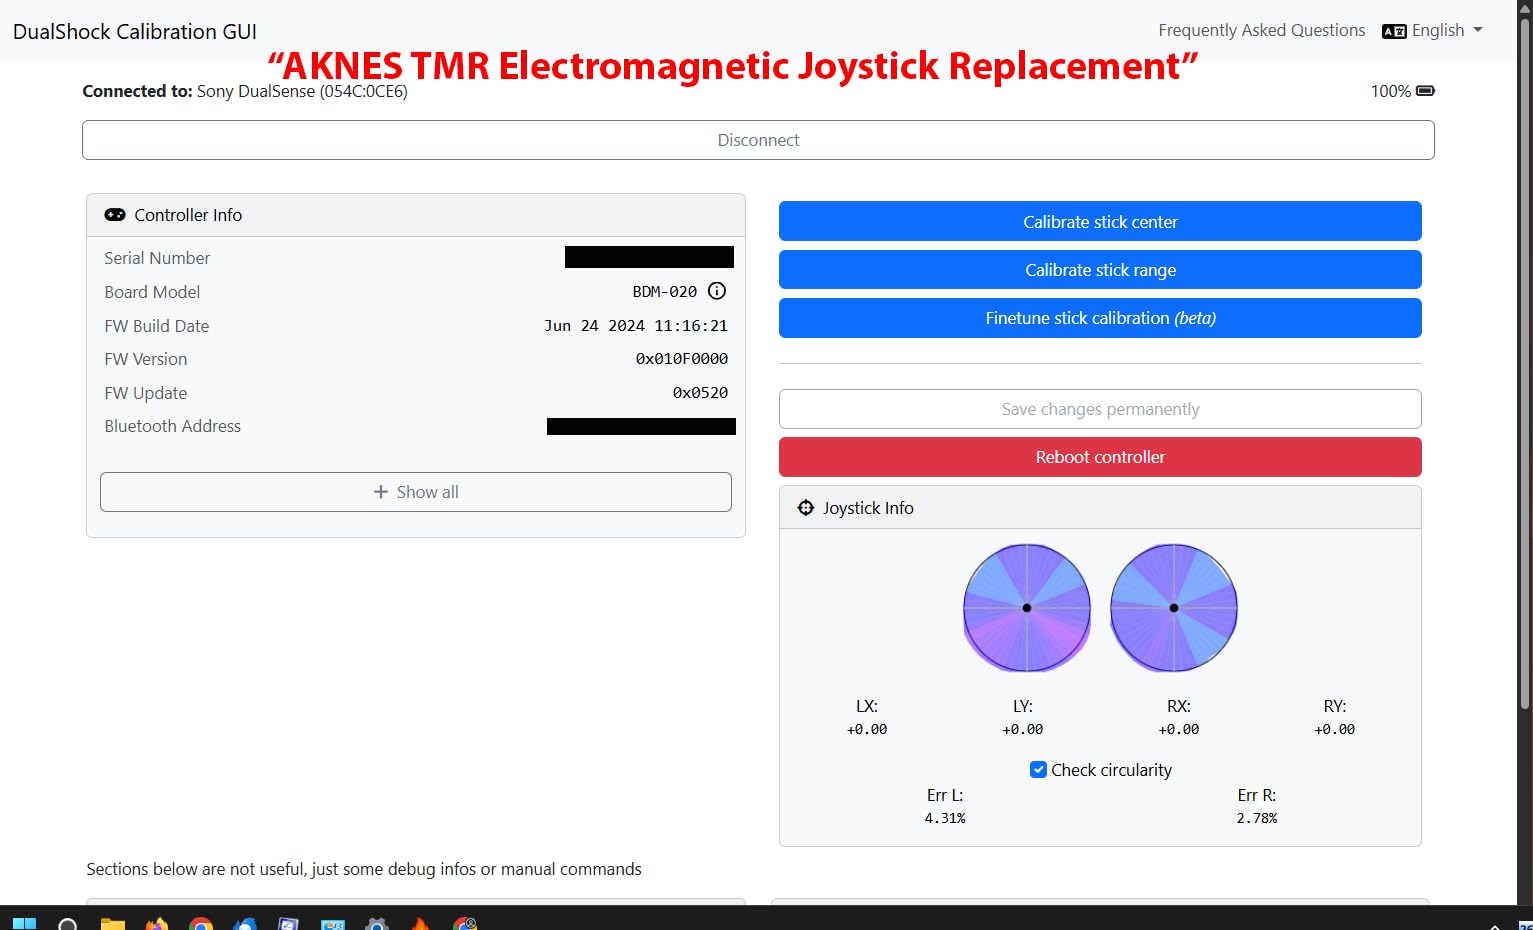Click the Err L value 4.31%
Viewport: 1533px width, 930px height.
click(x=945, y=818)
